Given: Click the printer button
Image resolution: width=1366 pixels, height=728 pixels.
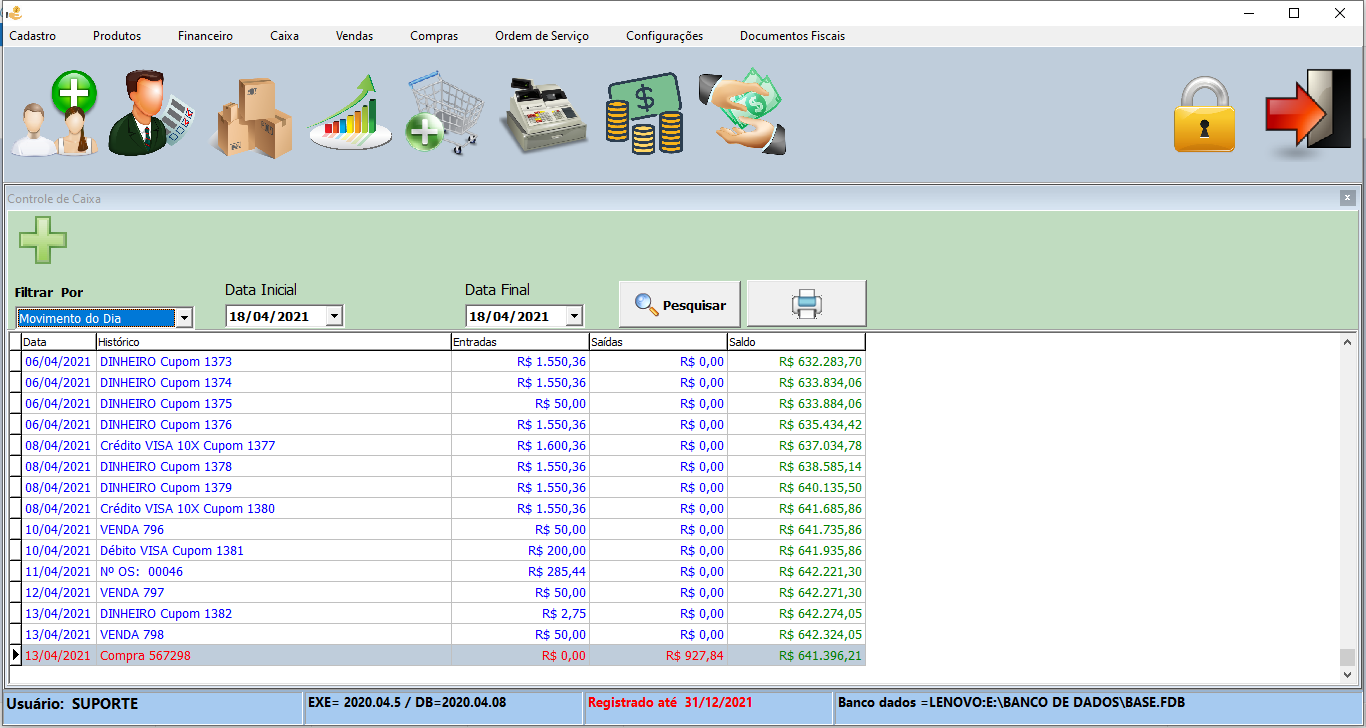Looking at the screenshot, I should point(806,304).
